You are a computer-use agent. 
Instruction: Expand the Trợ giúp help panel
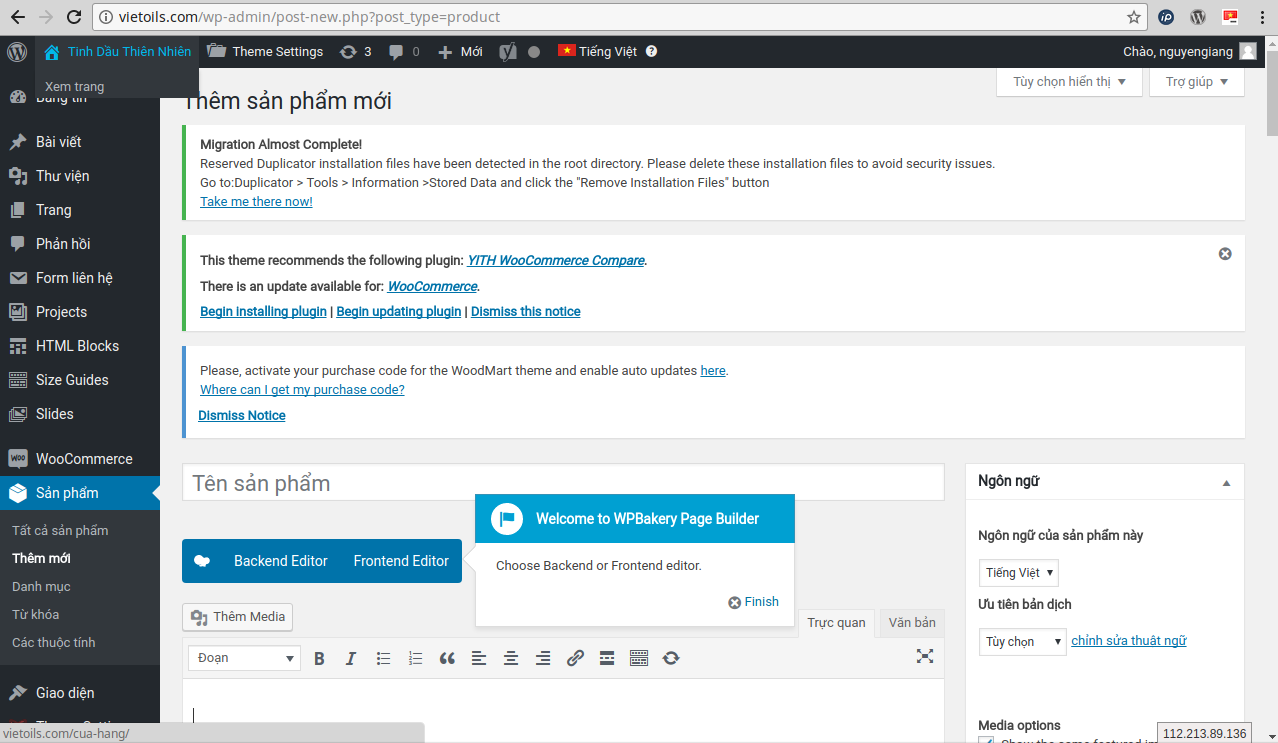click(1197, 82)
